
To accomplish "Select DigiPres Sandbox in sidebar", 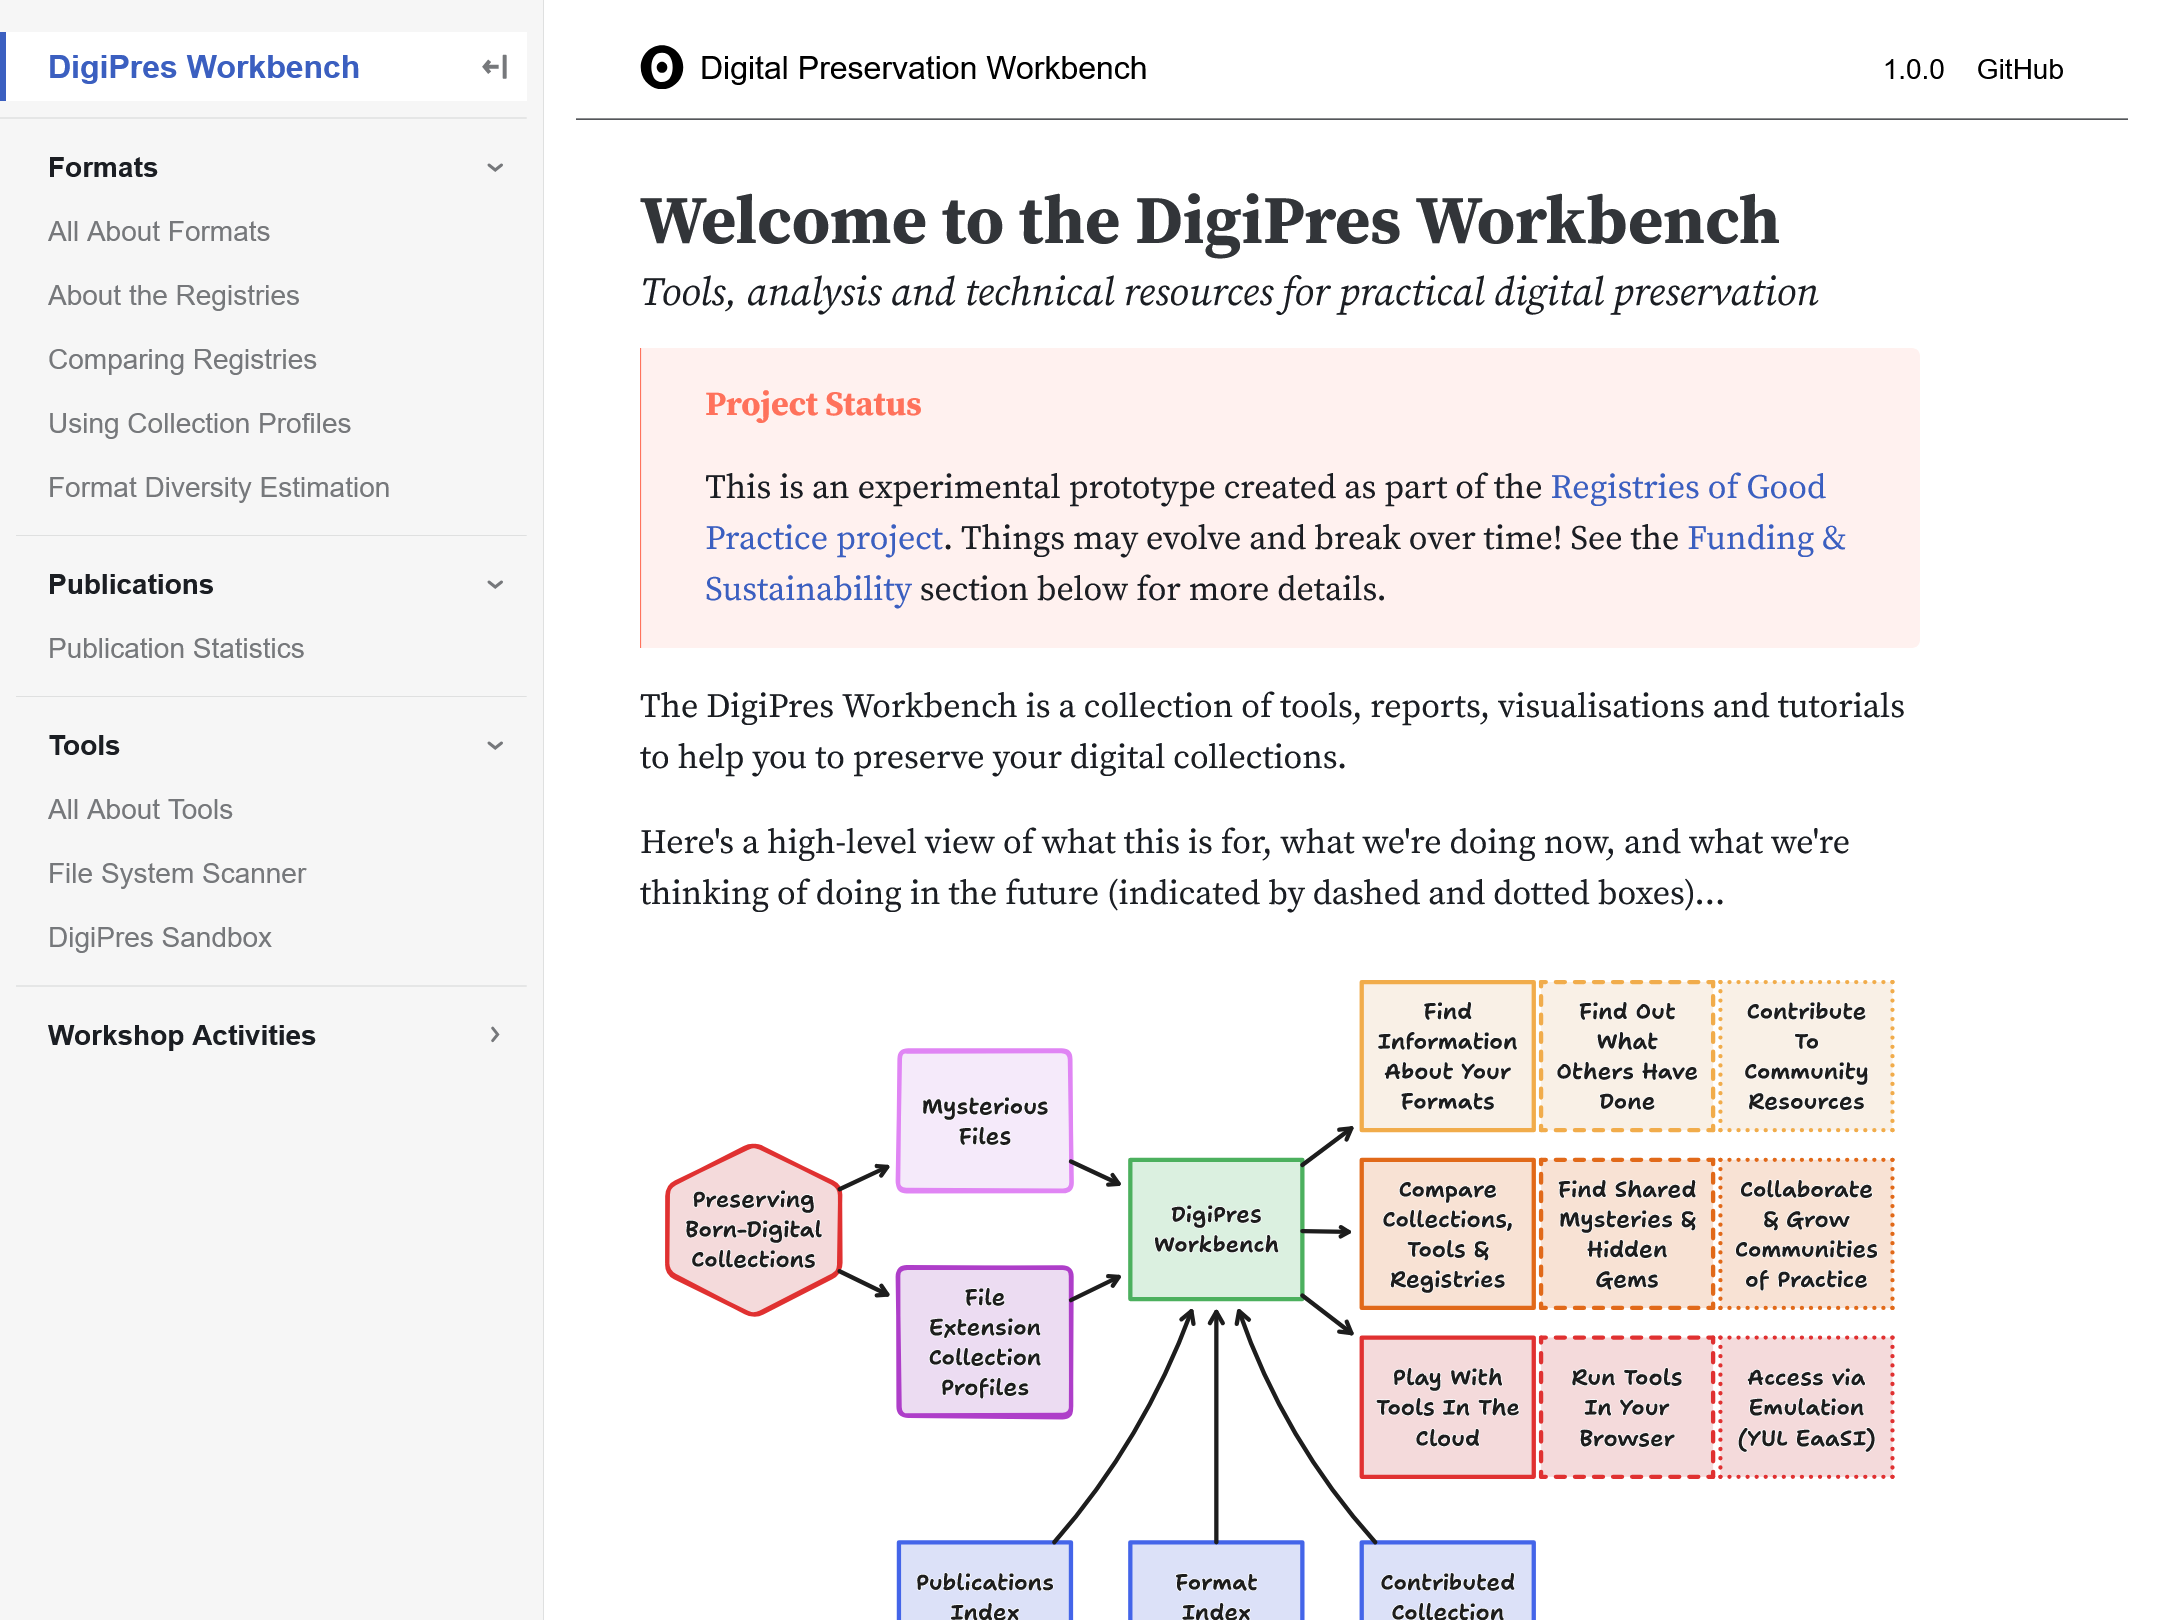I will (160, 937).
